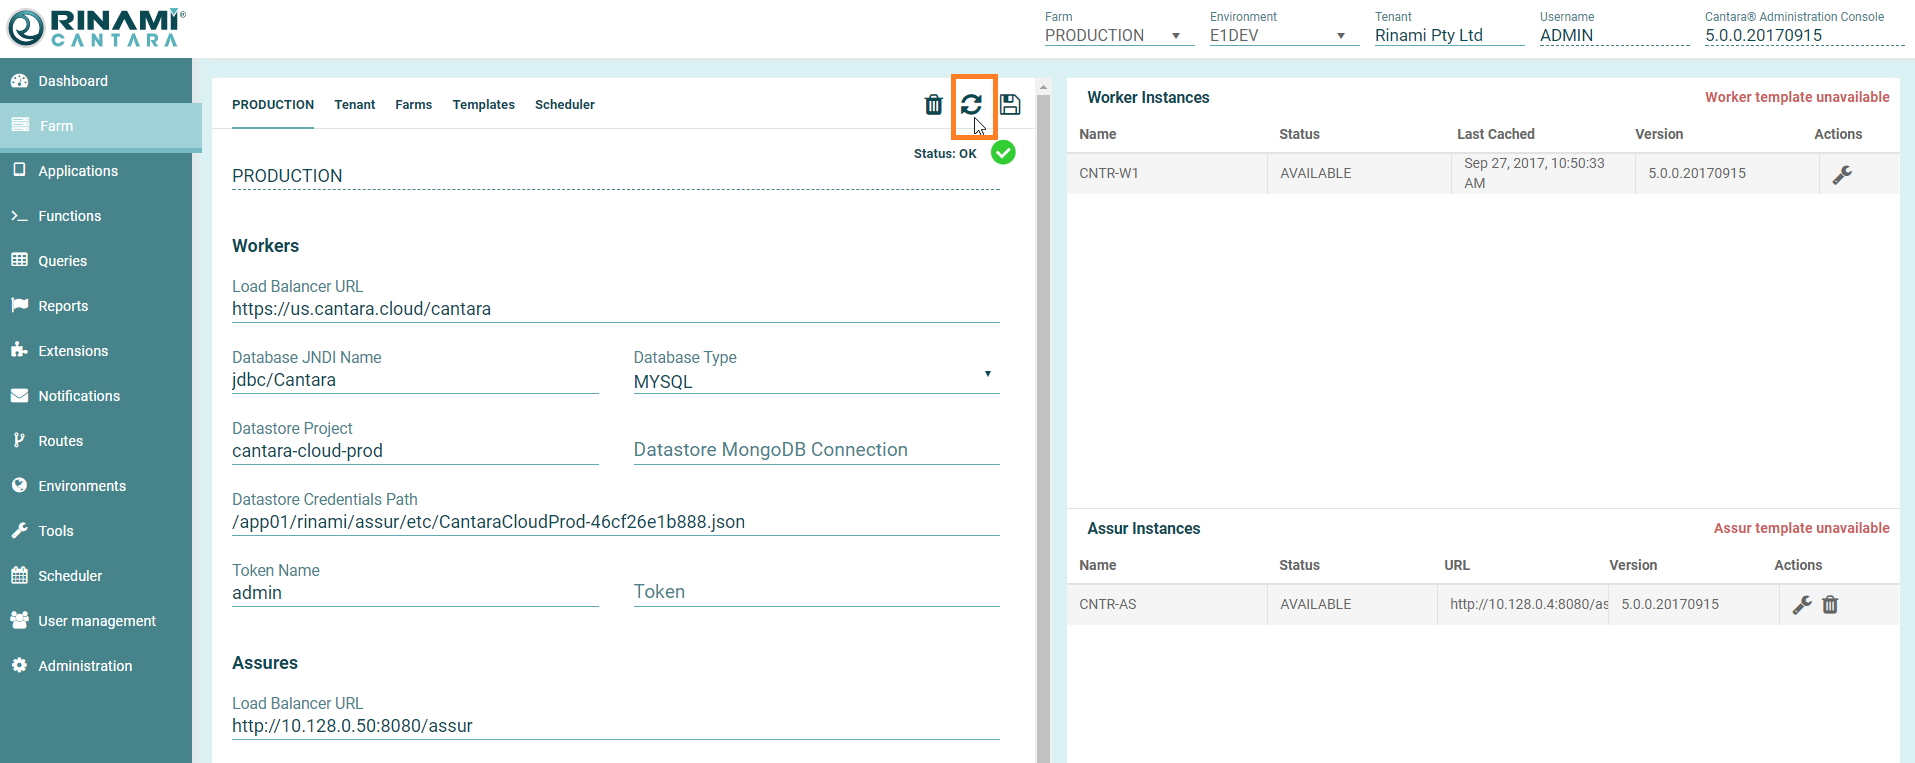Click the green Status OK checkmark

1003,153
